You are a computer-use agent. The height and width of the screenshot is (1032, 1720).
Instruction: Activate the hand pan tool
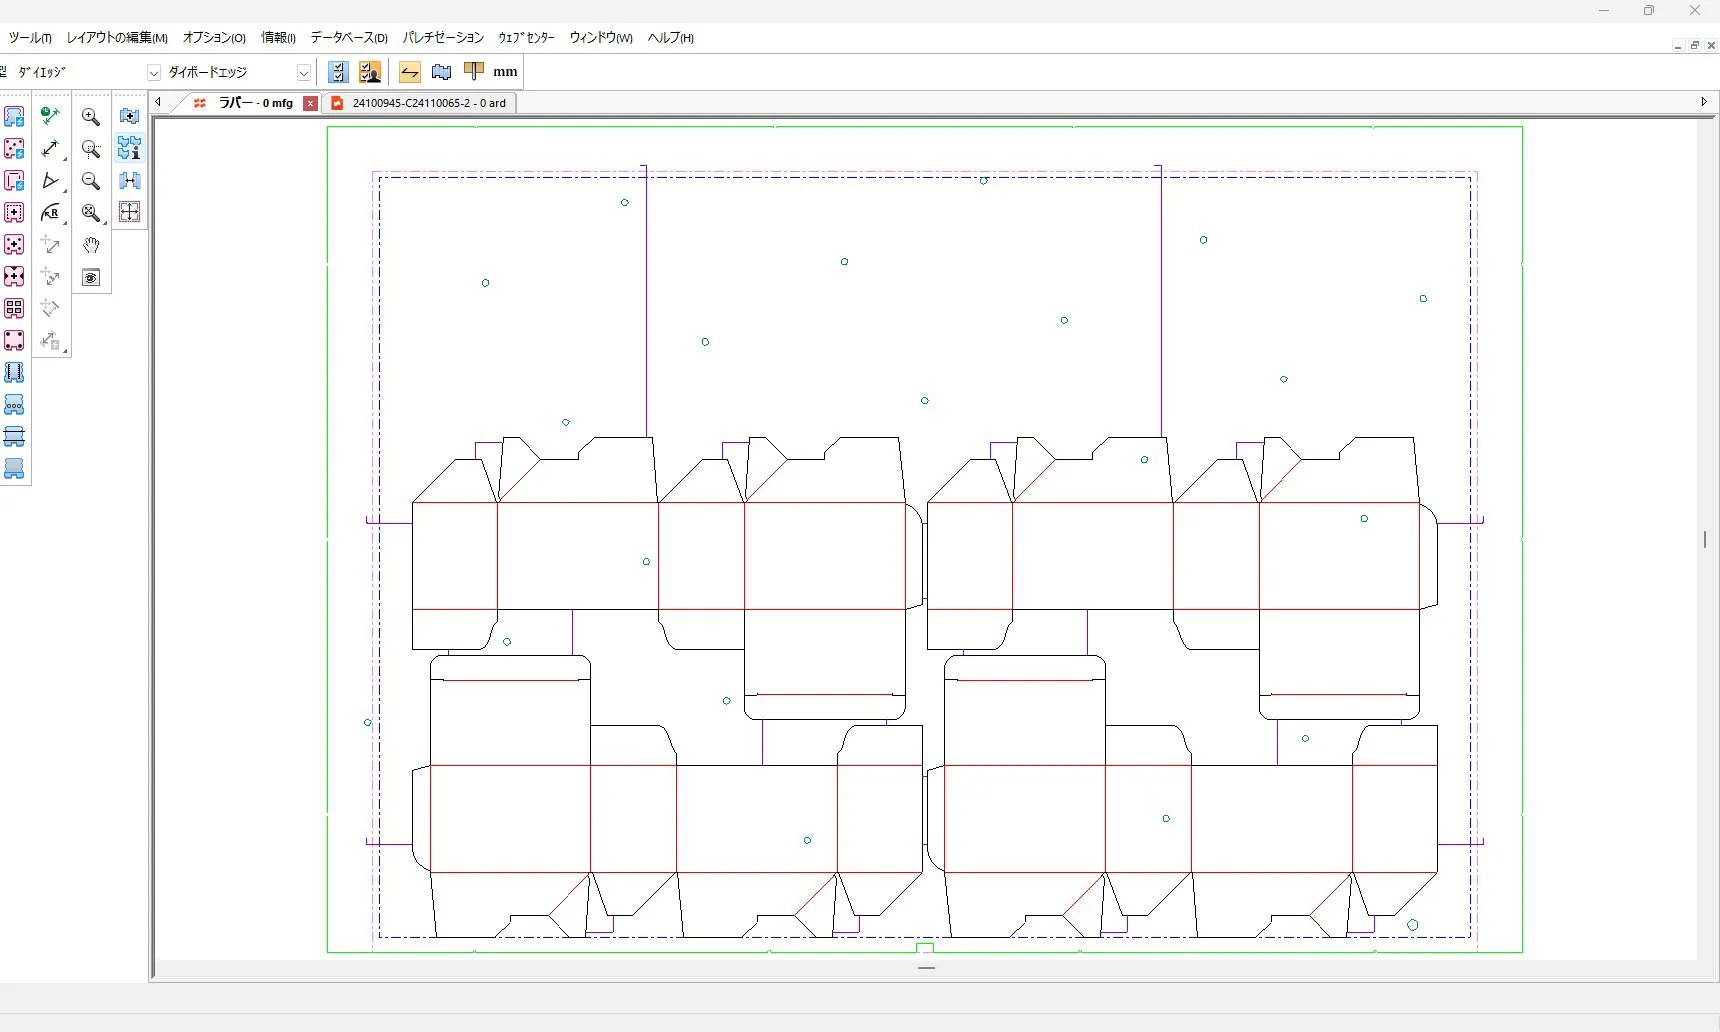coord(91,245)
